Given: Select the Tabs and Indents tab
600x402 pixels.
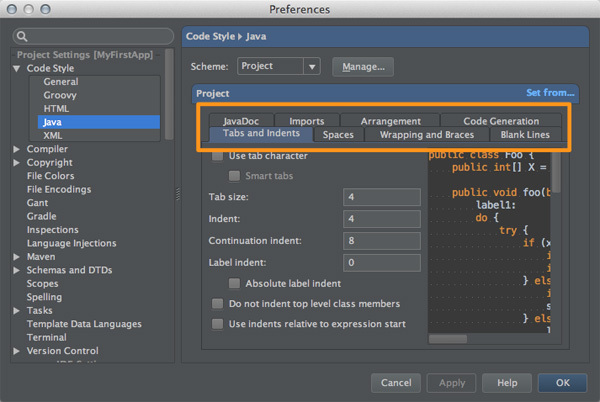Looking at the screenshot, I should pos(261,134).
